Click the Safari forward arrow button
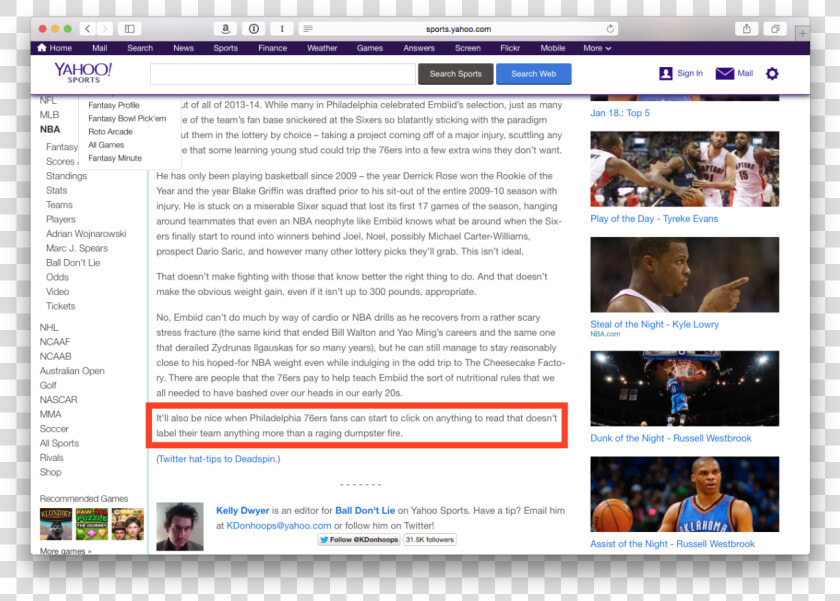Image resolution: width=840 pixels, height=601 pixels. pyautogui.click(x=105, y=29)
